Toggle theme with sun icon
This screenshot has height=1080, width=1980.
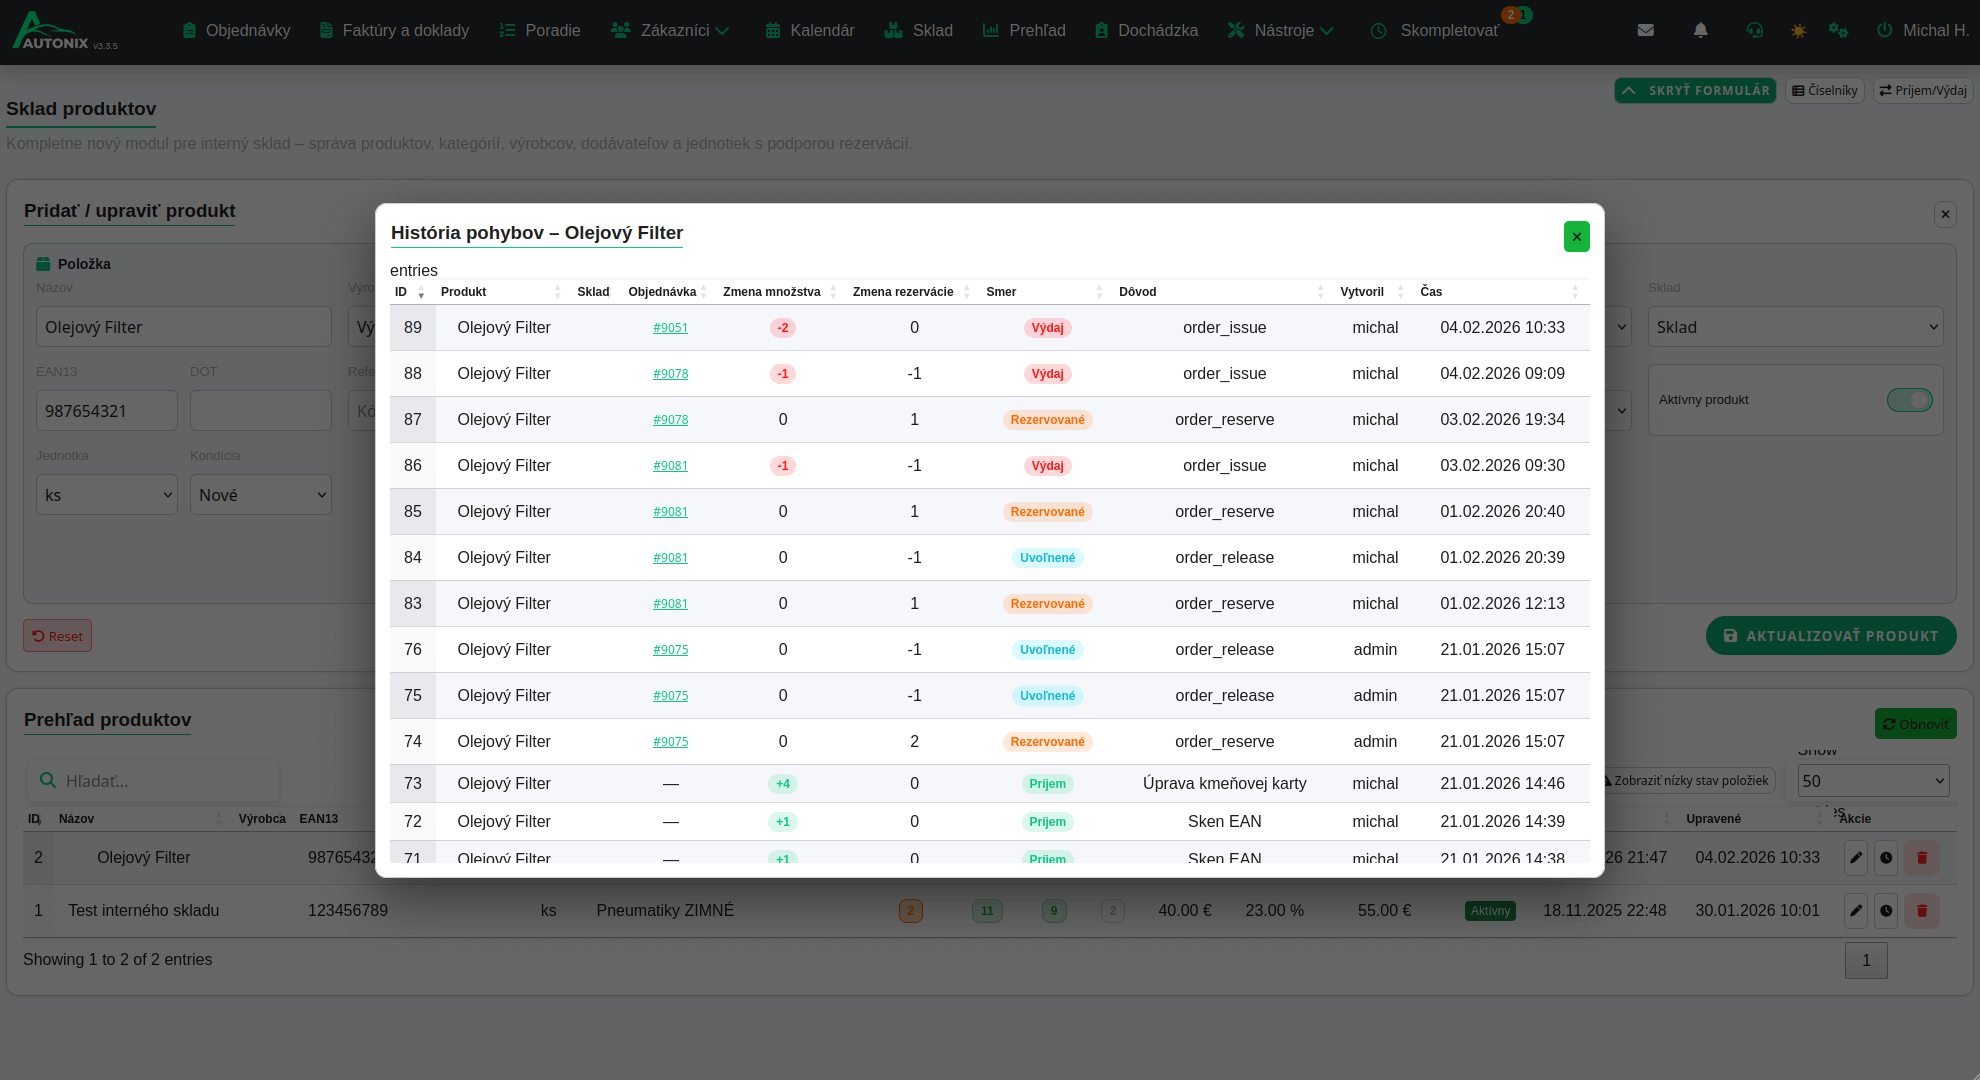click(1798, 31)
